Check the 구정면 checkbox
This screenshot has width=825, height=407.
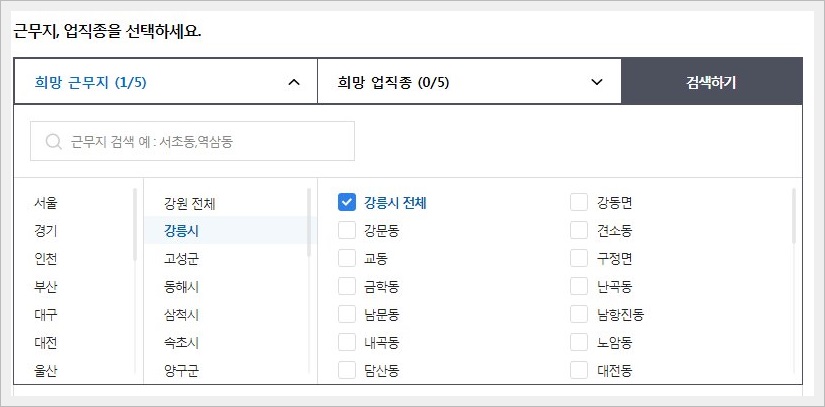click(579, 259)
